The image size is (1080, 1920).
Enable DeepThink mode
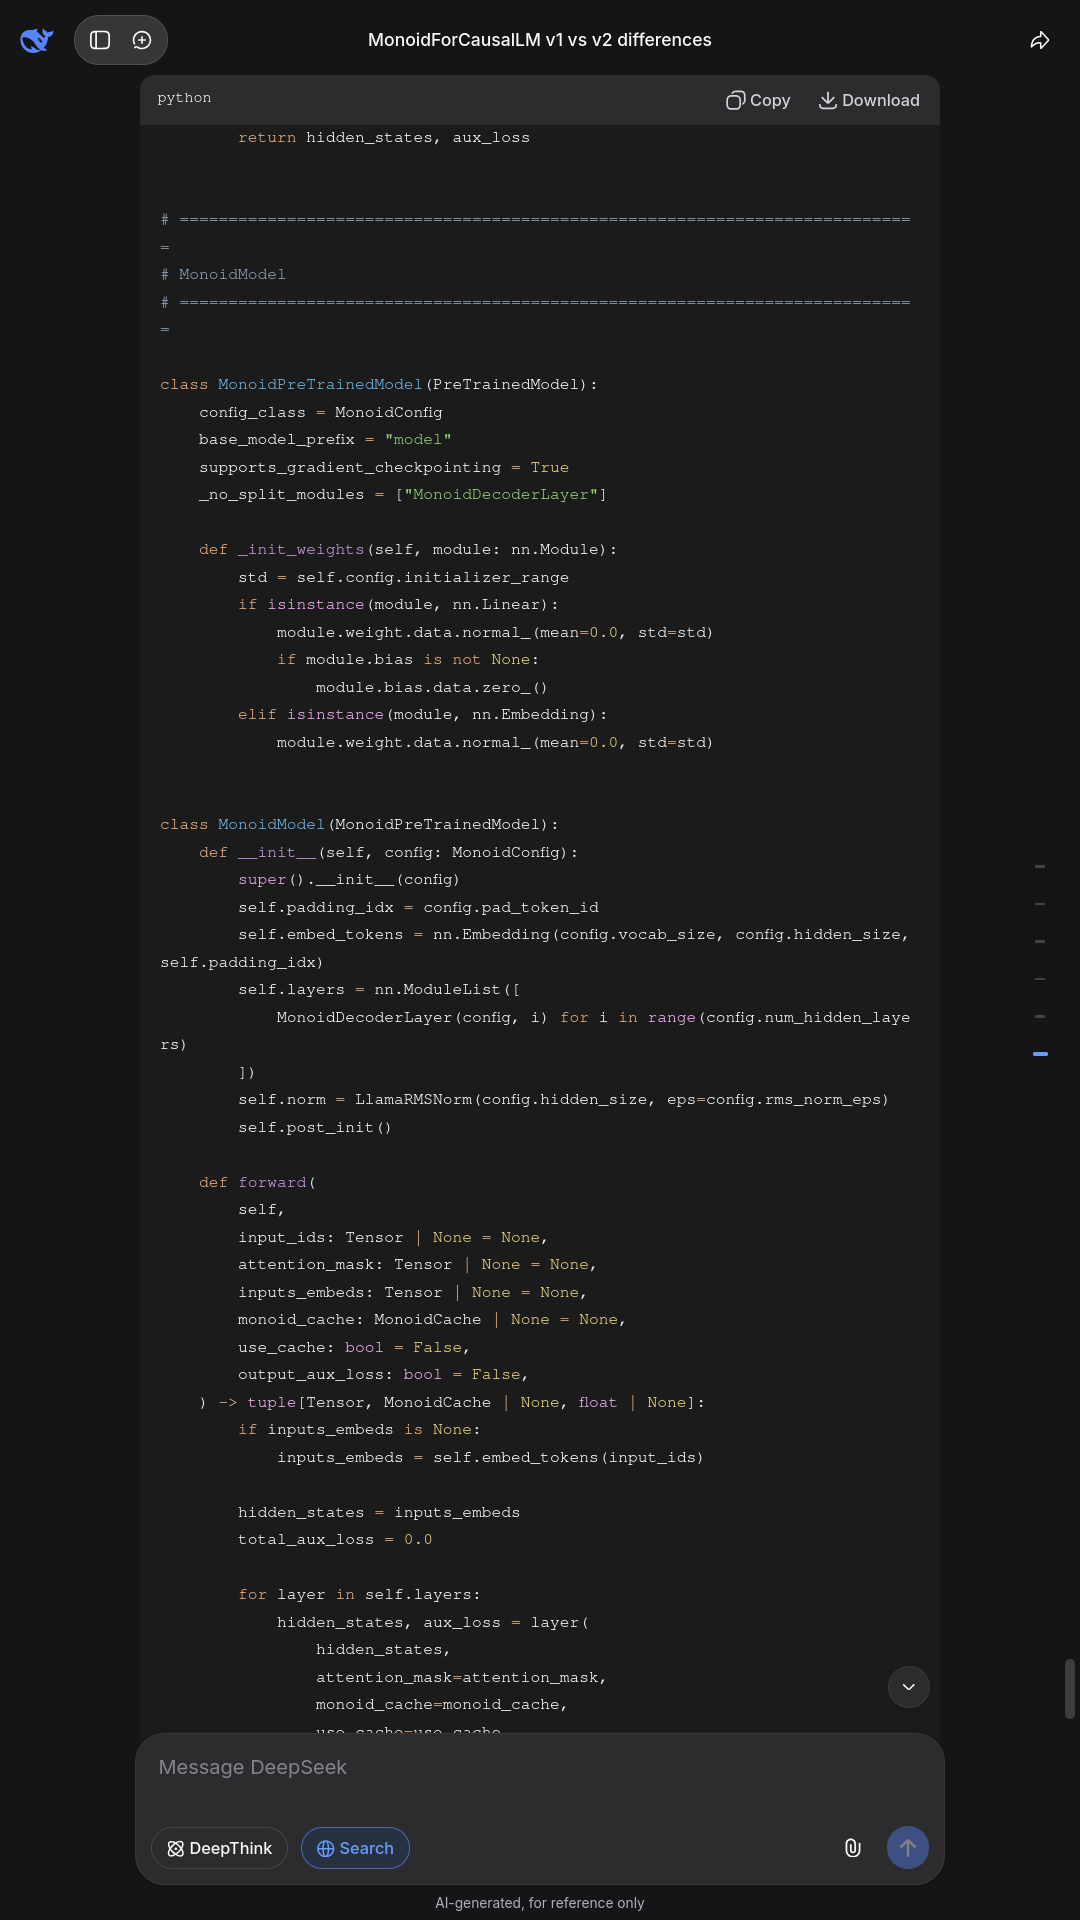(219, 1848)
